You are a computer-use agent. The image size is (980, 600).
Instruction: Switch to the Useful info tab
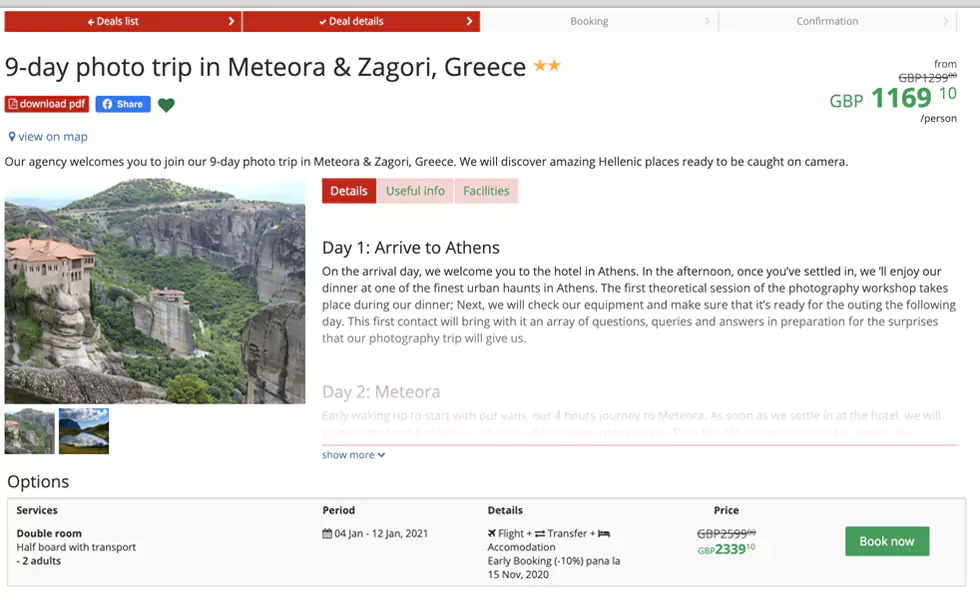coord(415,191)
